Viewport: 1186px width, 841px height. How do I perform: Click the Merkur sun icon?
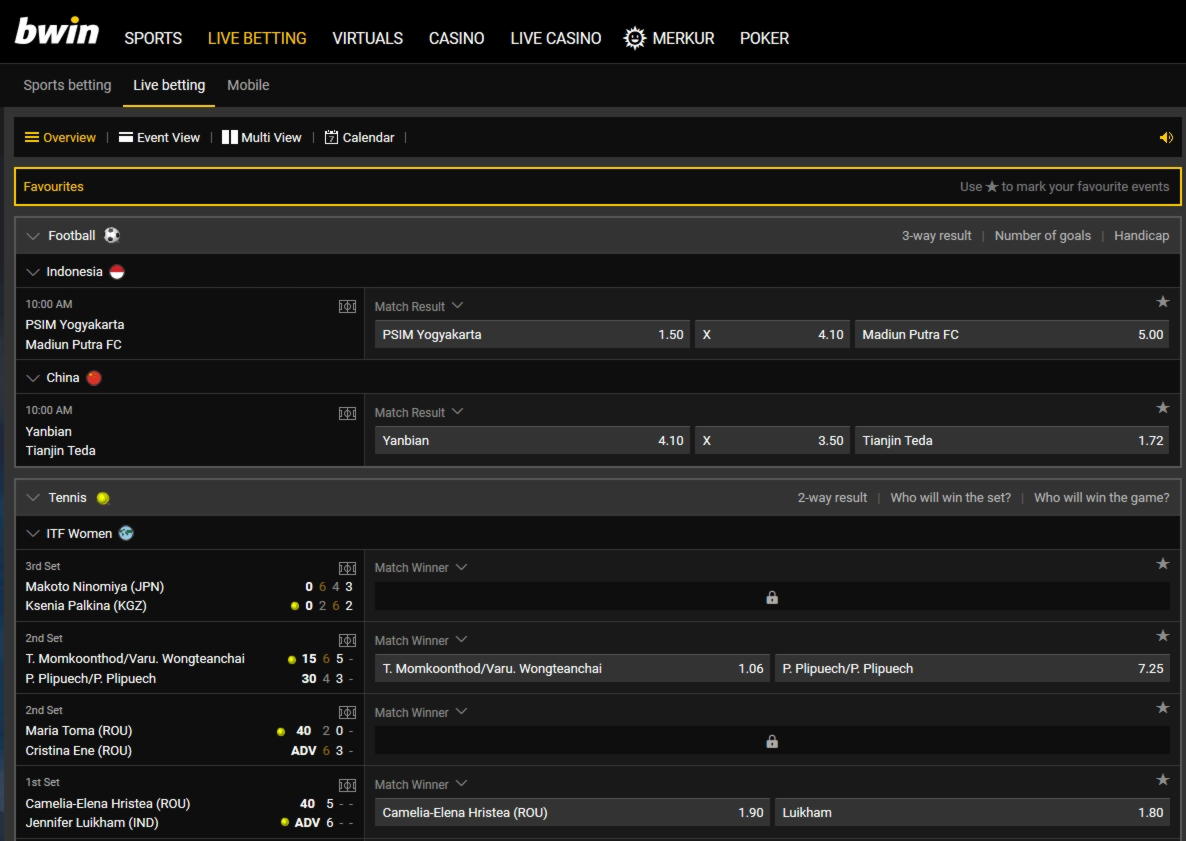tap(635, 38)
